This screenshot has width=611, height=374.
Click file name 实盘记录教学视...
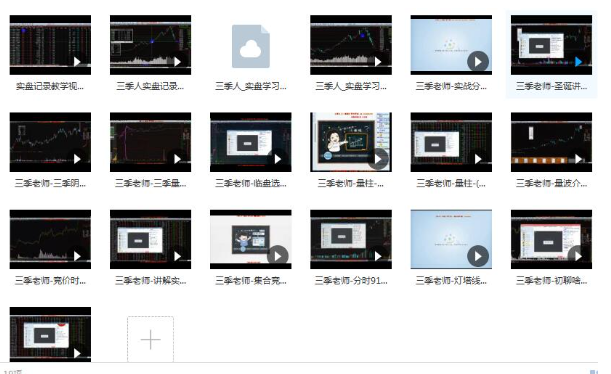coord(50,86)
